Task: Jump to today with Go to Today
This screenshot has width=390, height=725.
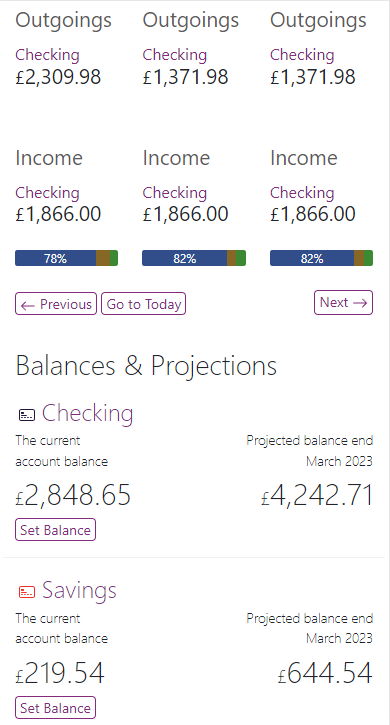Action: click(143, 304)
